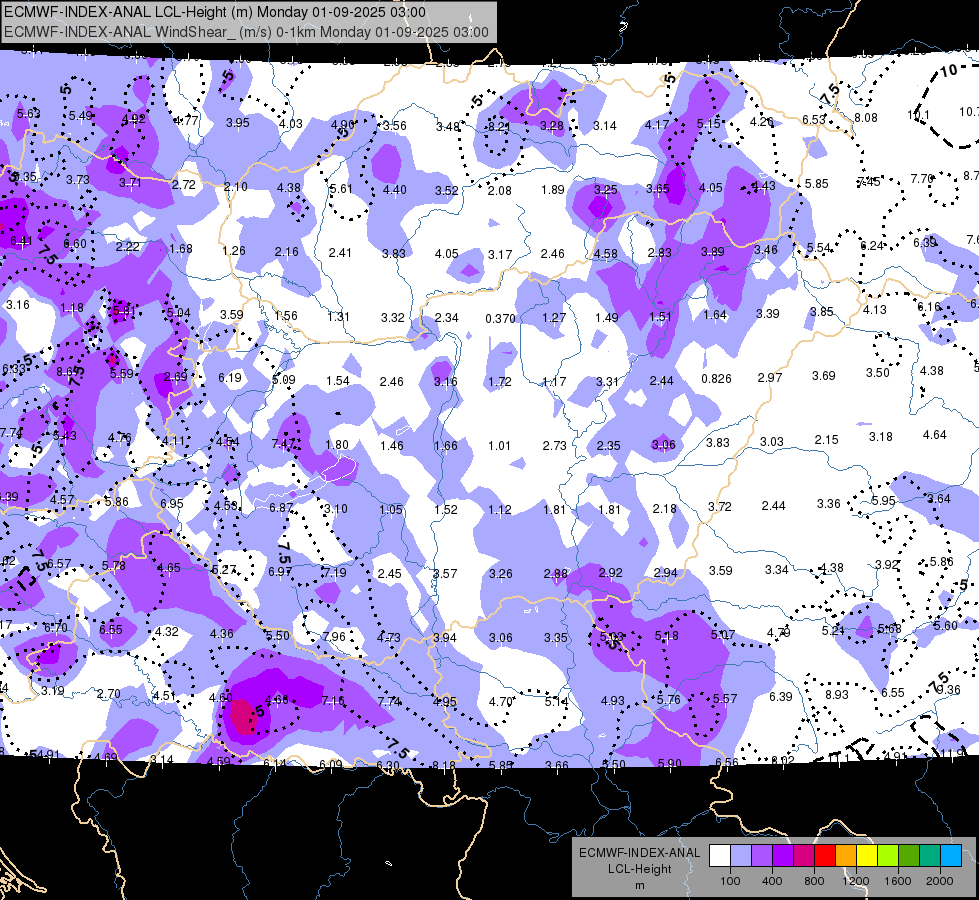Image resolution: width=979 pixels, height=900 pixels.
Task: Click the 0.370 wind shear value
Action: coord(500,319)
